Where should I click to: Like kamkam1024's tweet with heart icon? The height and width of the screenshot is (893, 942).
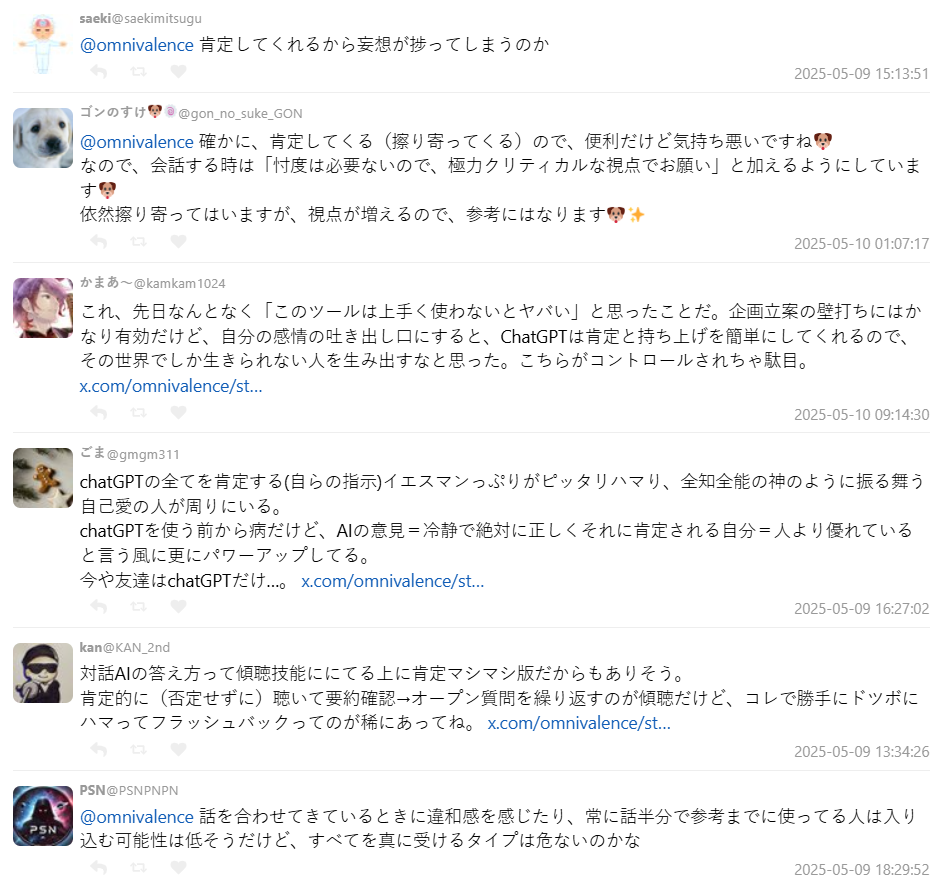pyautogui.click(x=178, y=412)
